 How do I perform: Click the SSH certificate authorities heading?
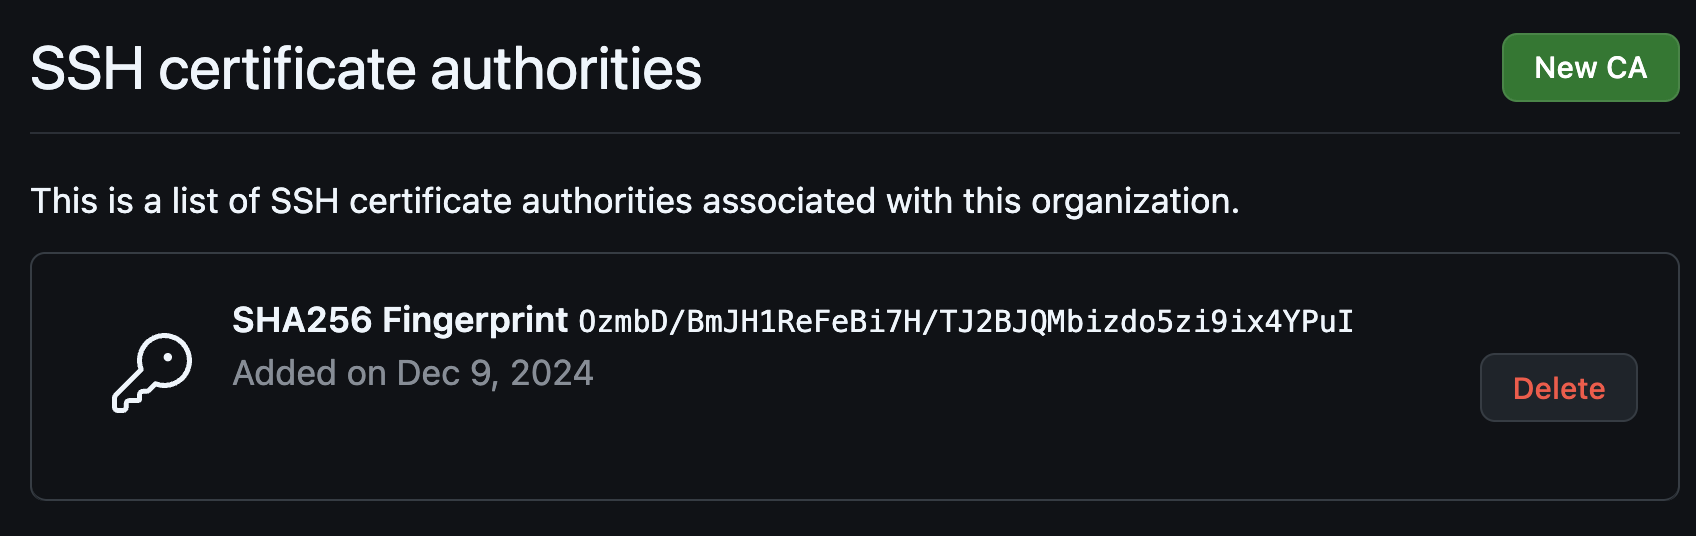tap(366, 69)
